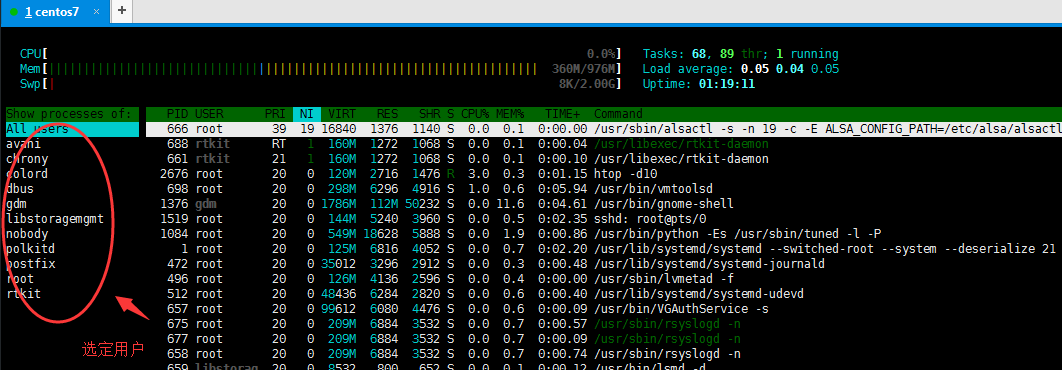Select rtkit-daemon row with PID 688
Image resolution: width=1062 pixels, height=370 pixels.
tap(604, 144)
